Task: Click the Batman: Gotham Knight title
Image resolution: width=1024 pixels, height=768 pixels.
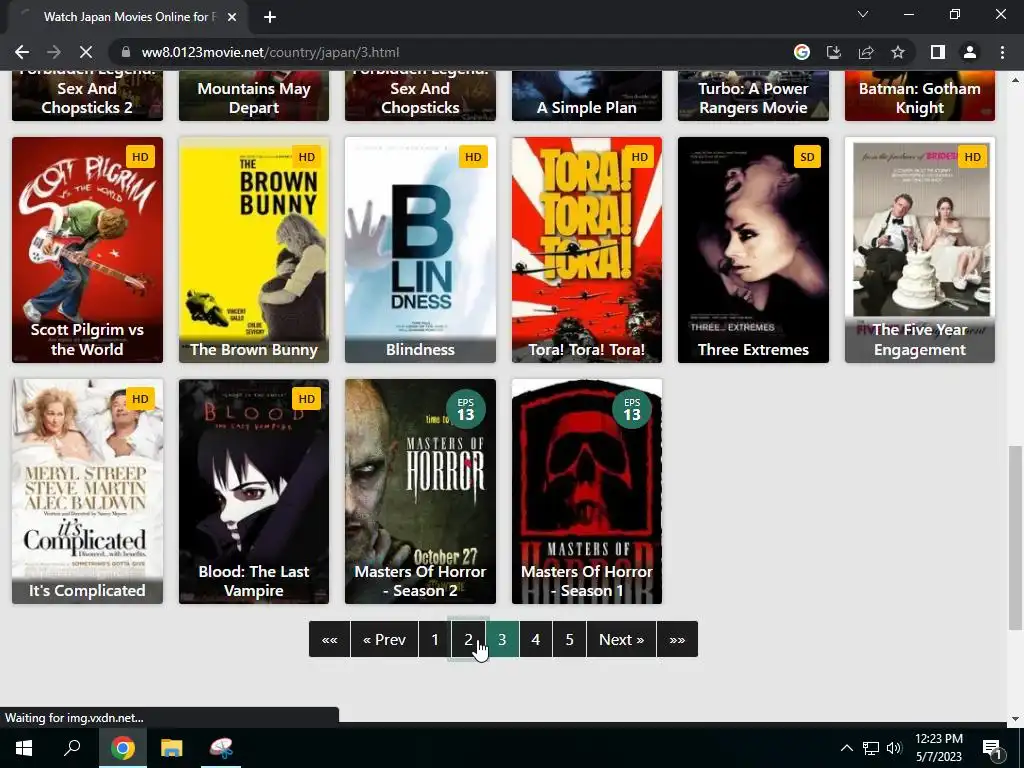Action: coord(920,98)
